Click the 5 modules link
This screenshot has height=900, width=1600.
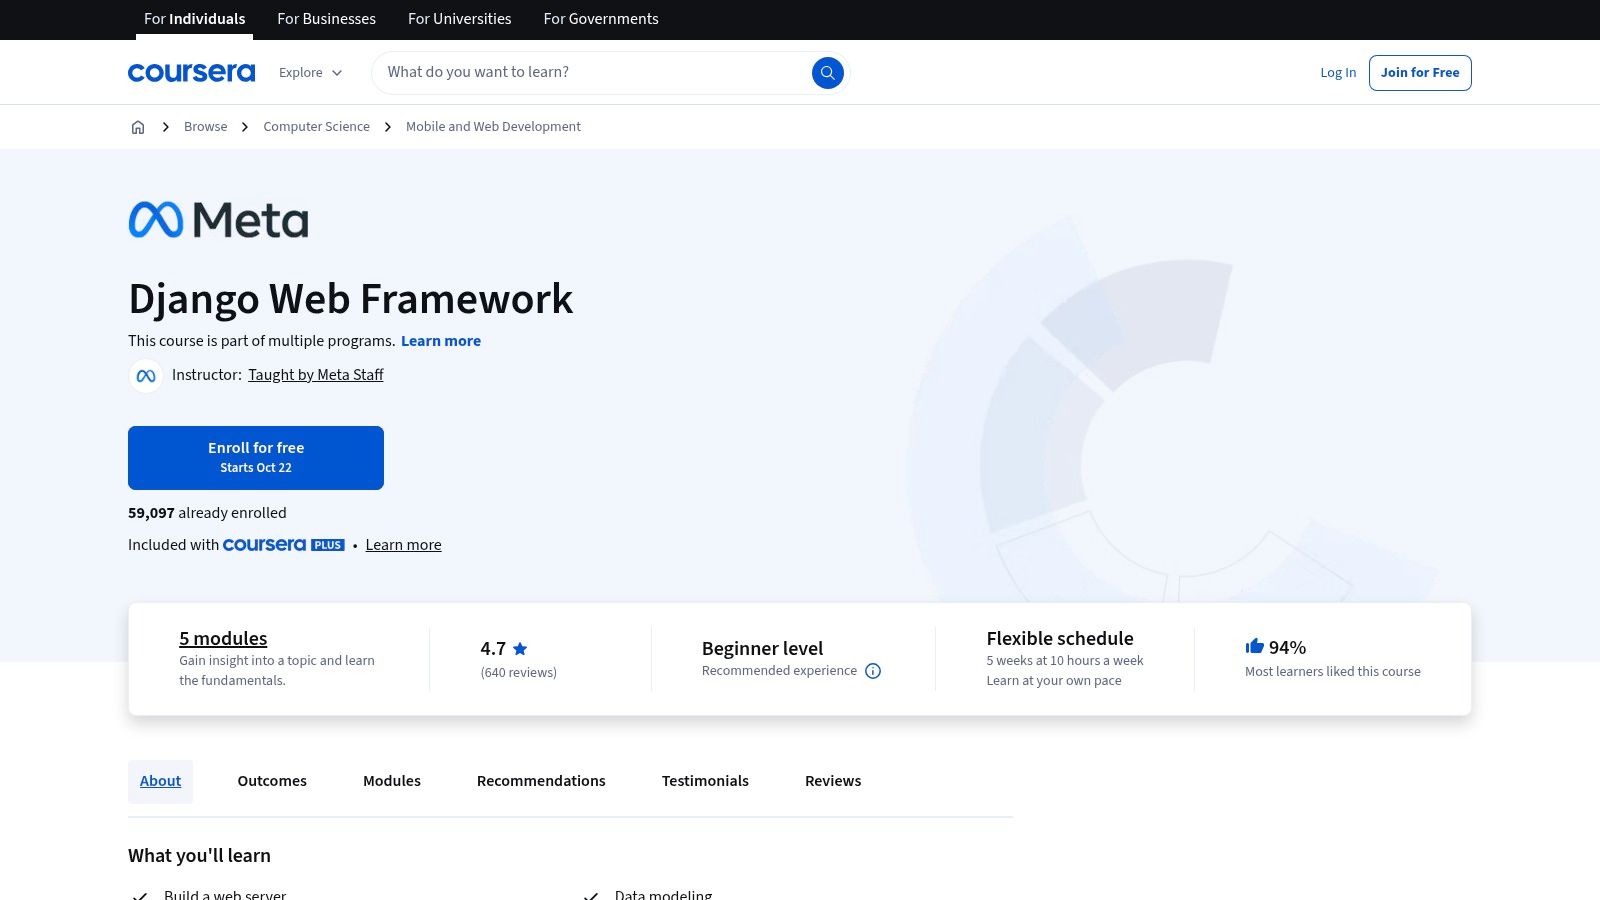(223, 638)
